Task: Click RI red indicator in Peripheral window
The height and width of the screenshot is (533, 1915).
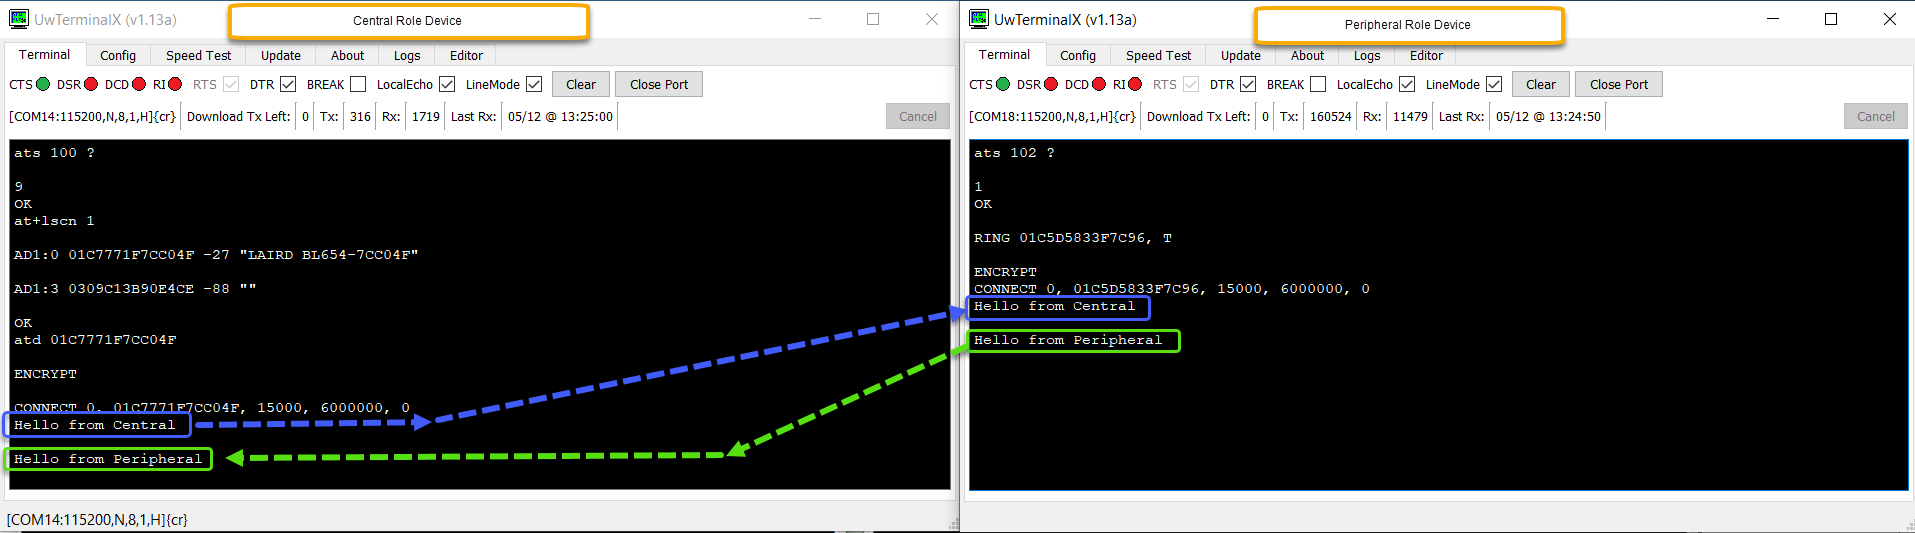Action: pyautogui.click(x=1135, y=84)
